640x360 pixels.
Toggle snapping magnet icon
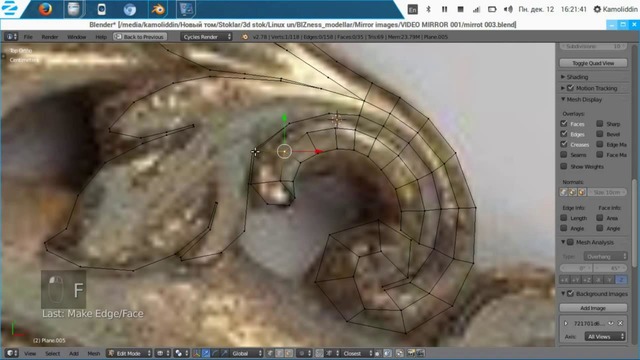[x=319, y=353]
